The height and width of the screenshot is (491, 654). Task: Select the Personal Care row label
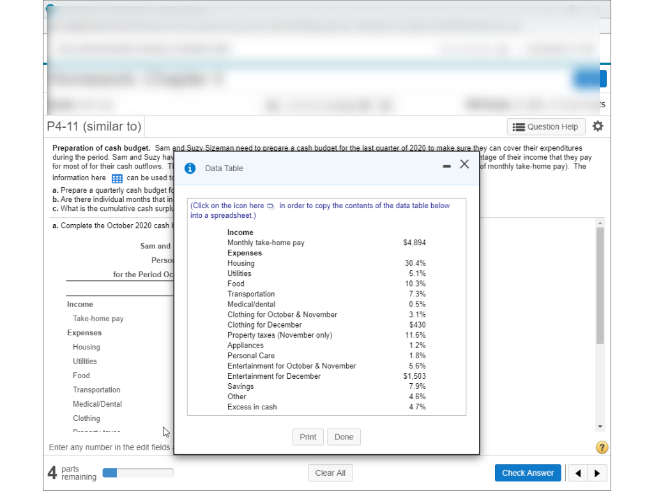251,355
